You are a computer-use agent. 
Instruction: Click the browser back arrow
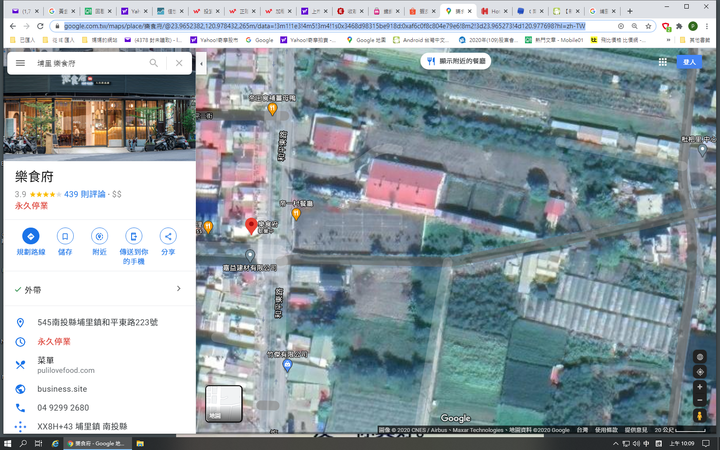[13, 26]
